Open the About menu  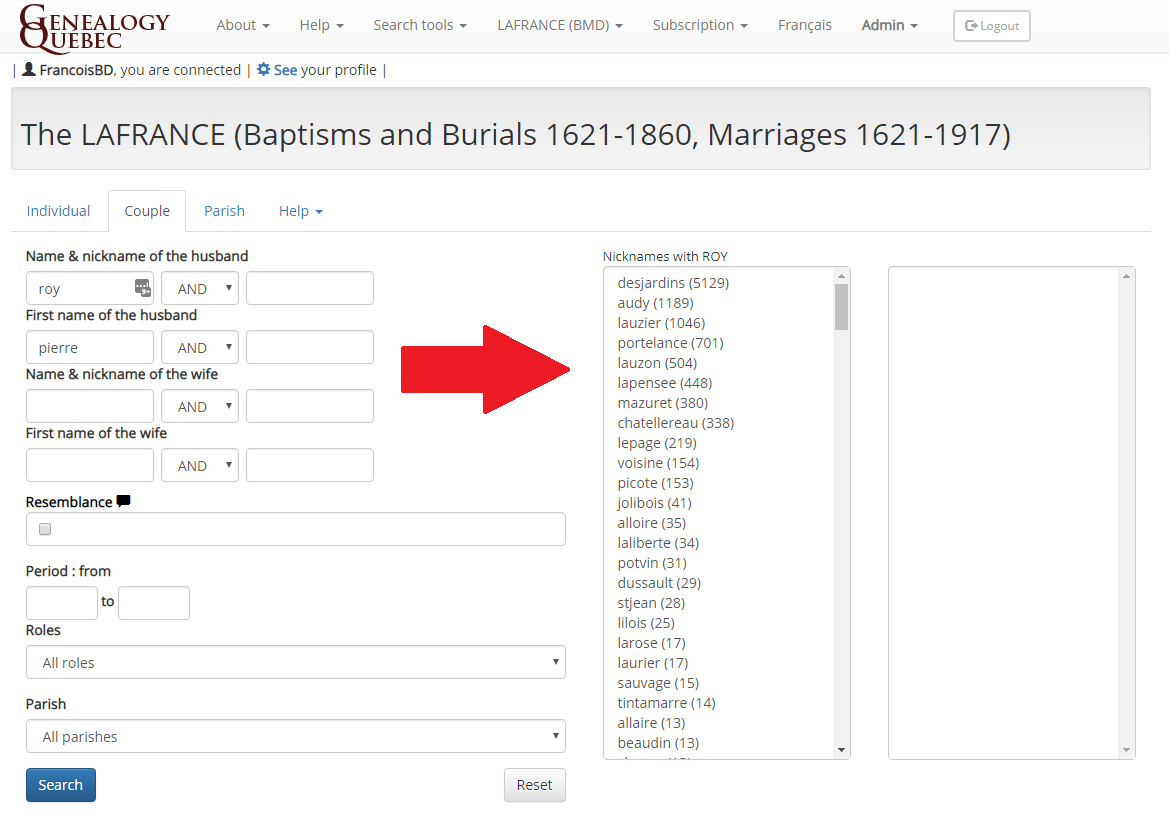click(243, 25)
